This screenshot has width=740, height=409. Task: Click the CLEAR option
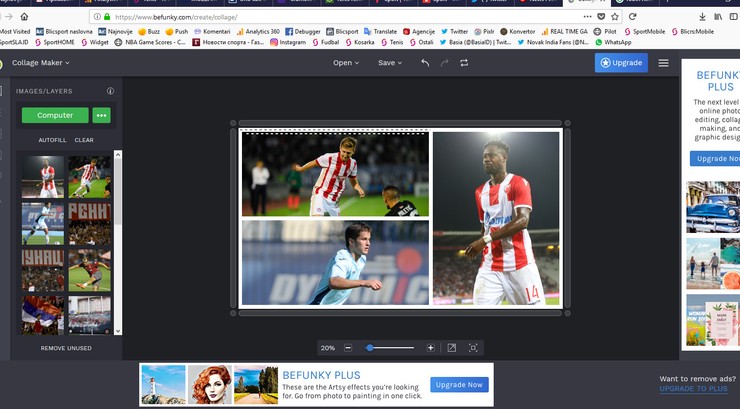pos(84,140)
